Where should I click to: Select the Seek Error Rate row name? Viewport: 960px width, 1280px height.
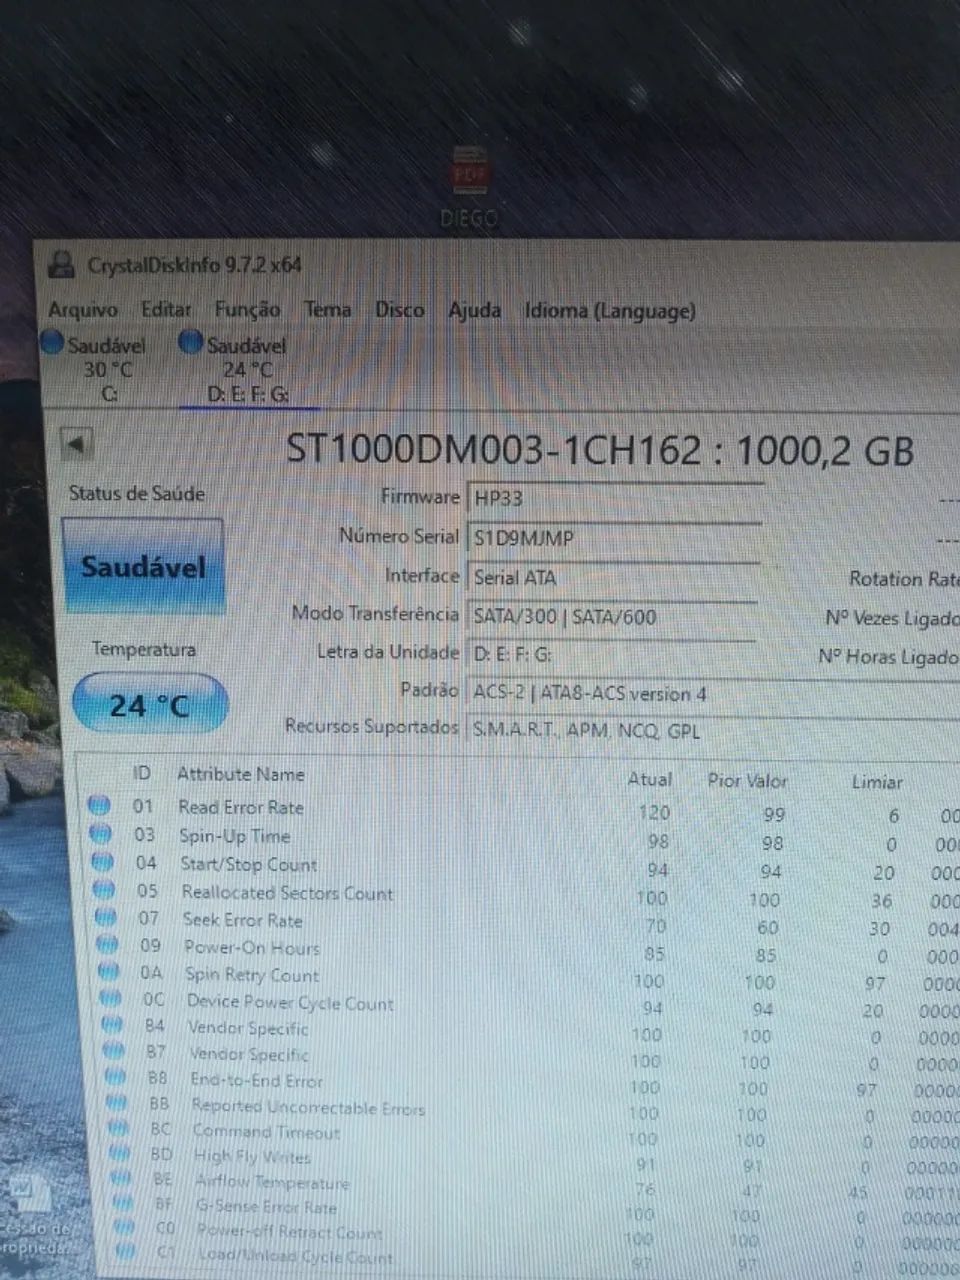(x=243, y=920)
